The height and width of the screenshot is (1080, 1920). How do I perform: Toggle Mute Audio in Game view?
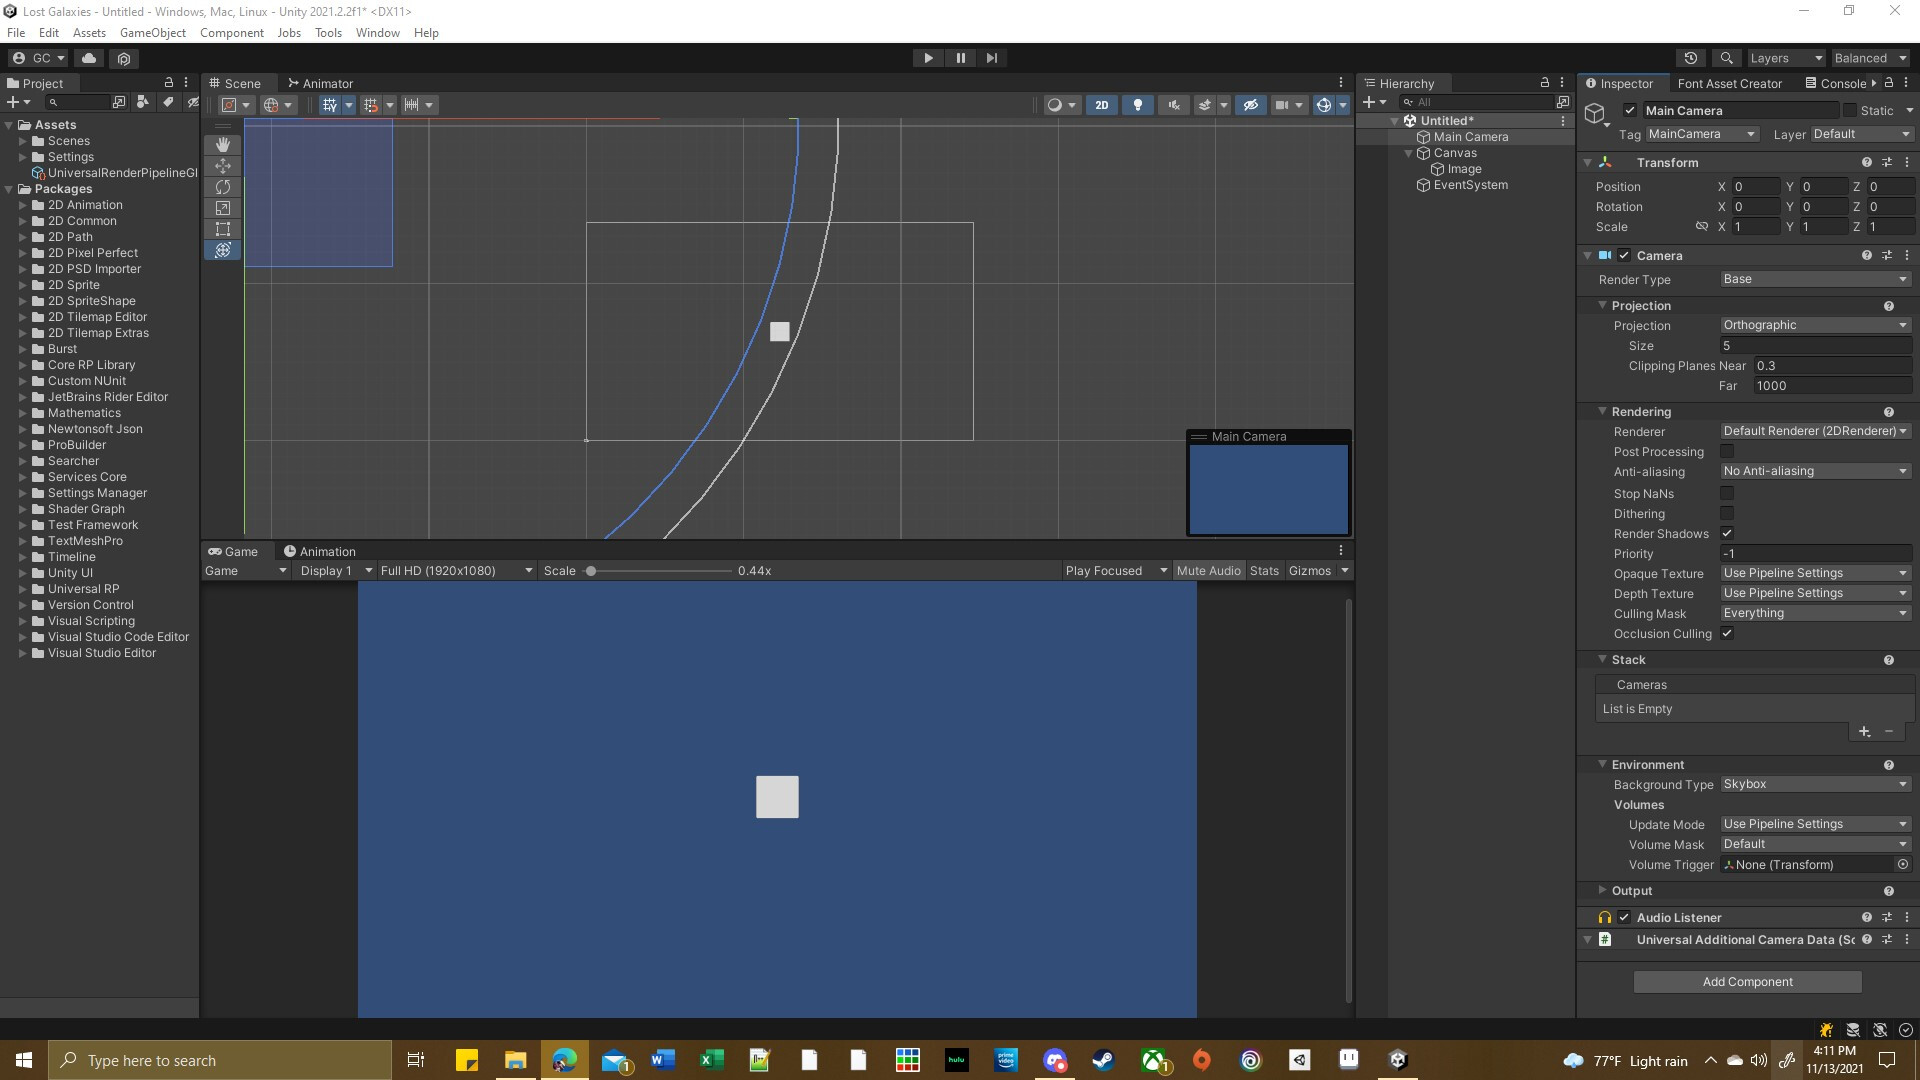(1208, 571)
